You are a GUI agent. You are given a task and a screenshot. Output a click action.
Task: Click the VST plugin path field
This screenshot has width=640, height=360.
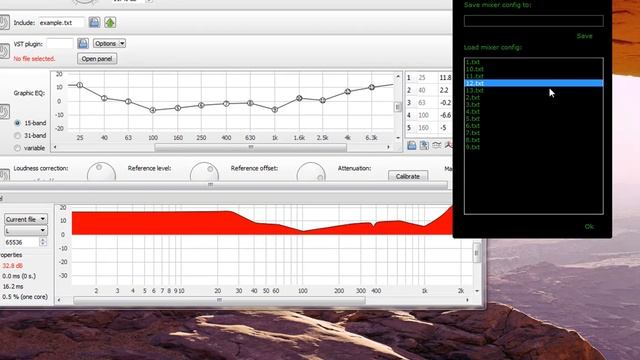pyautogui.click(x=60, y=43)
